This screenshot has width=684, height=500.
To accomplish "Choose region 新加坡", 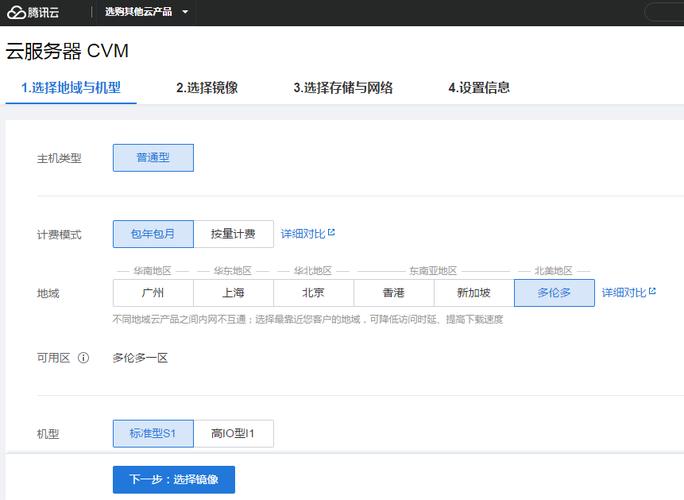I will tap(474, 293).
